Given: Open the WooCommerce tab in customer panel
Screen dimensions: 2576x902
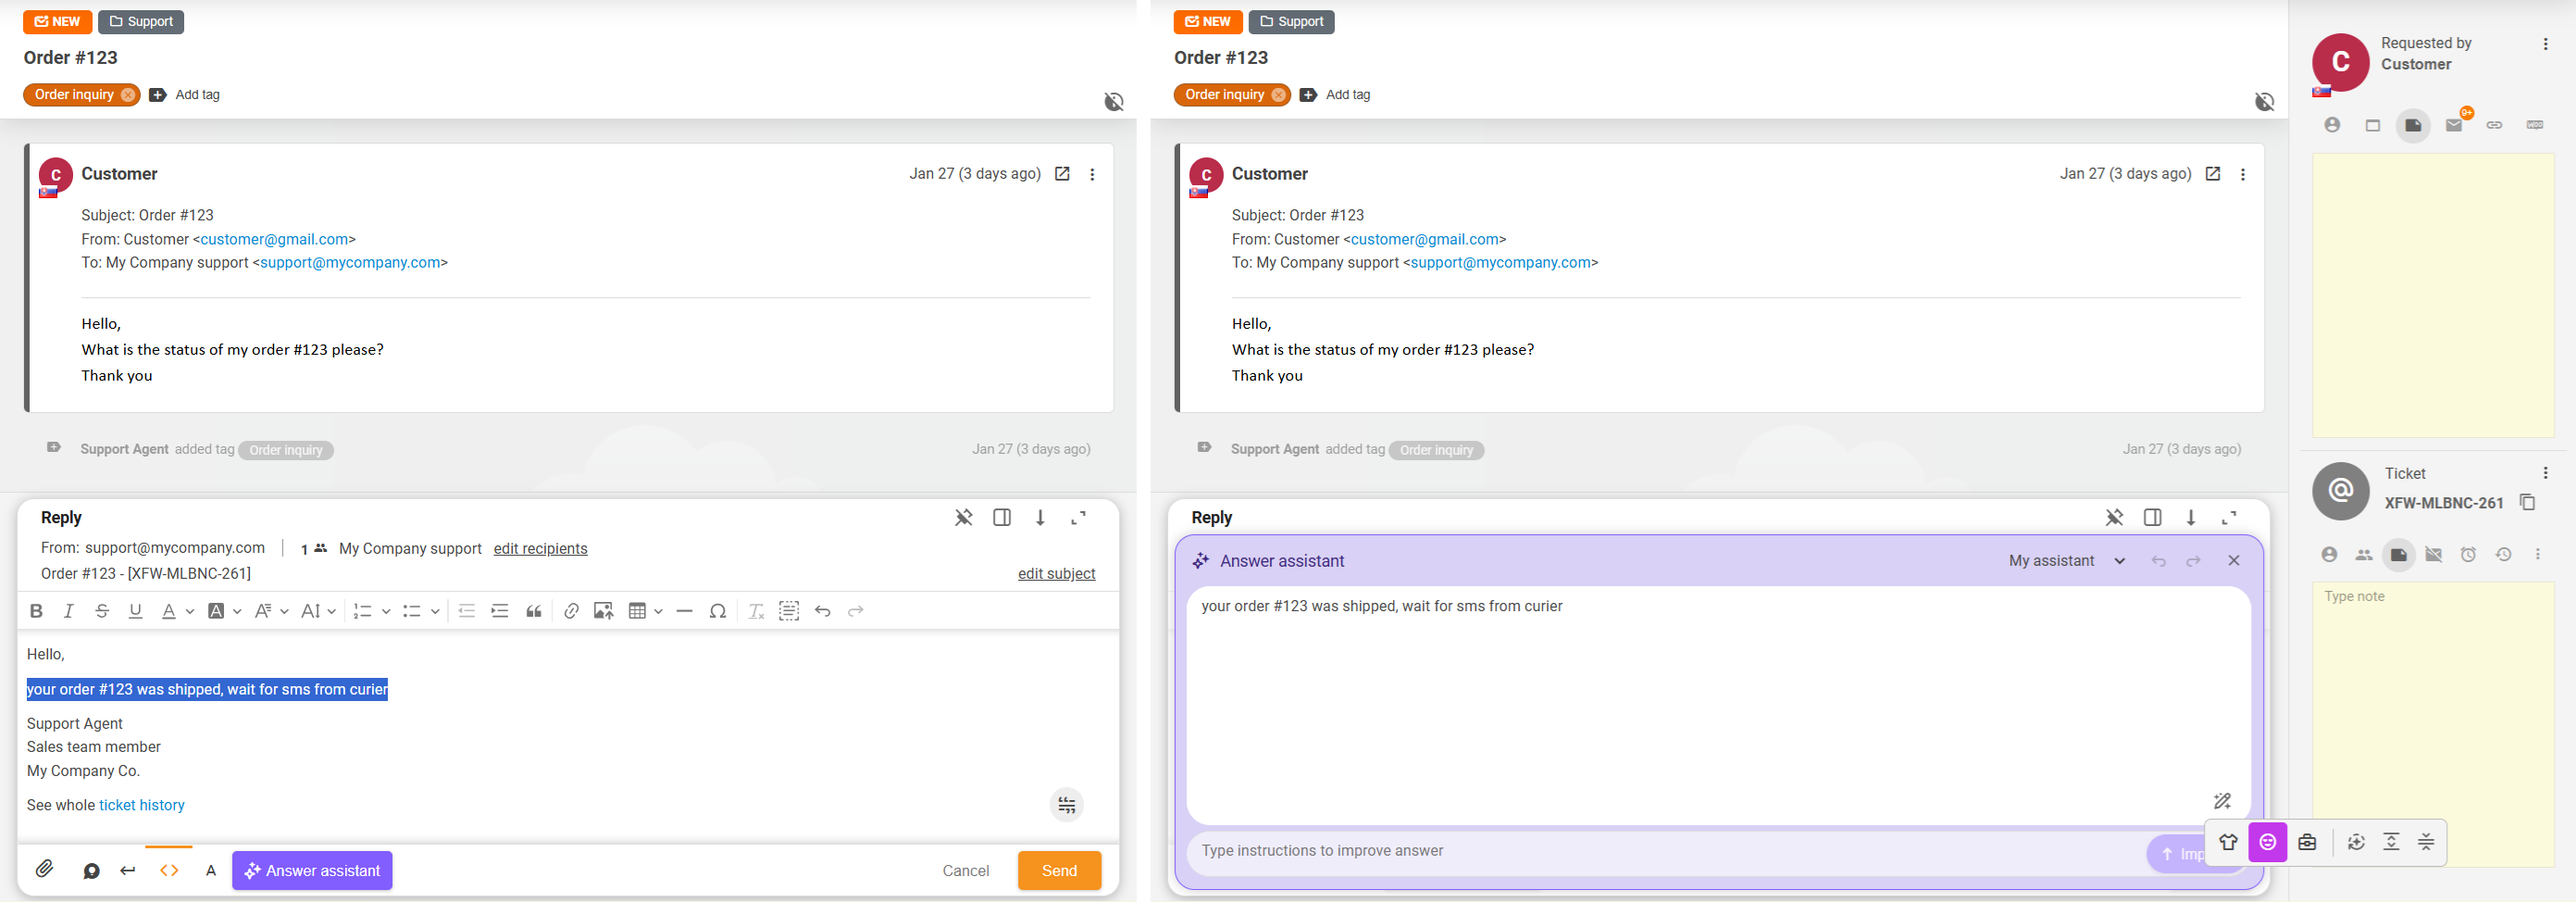Looking at the screenshot, I should click(x=2534, y=125).
